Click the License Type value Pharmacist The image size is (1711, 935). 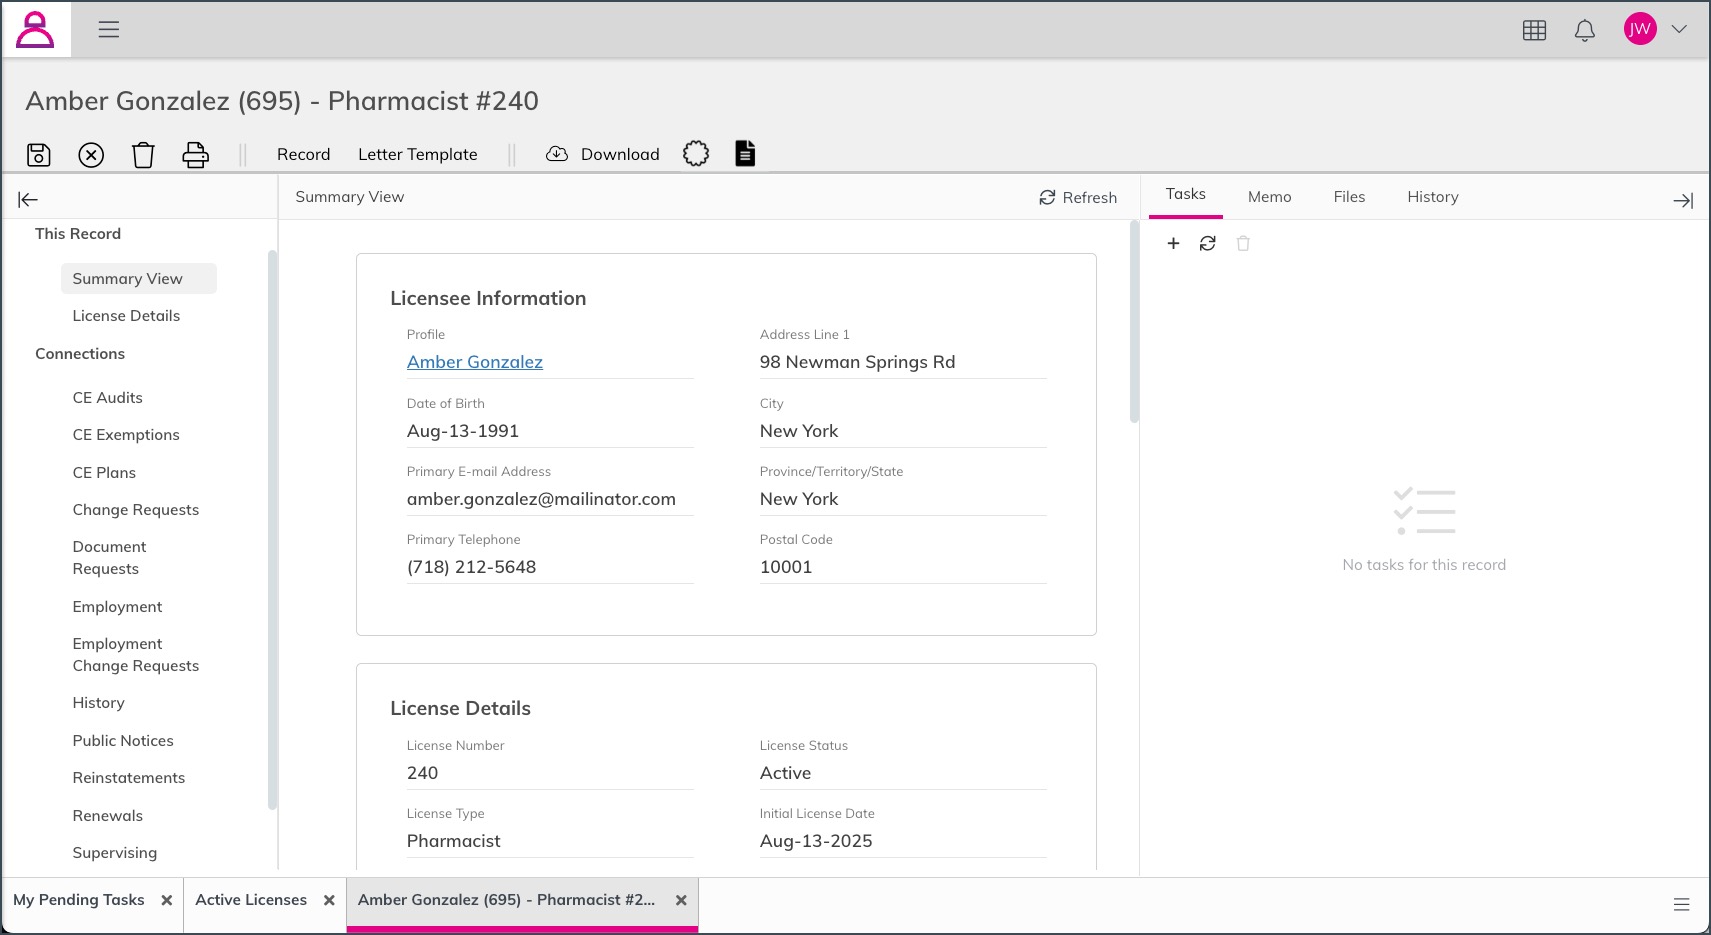(x=453, y=841)
